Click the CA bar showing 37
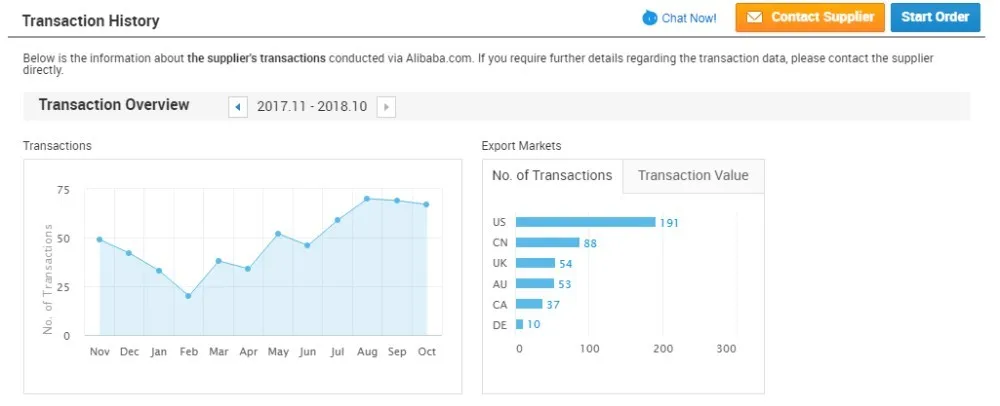The height and width of the screenshot is (406, 1000). 529,304
